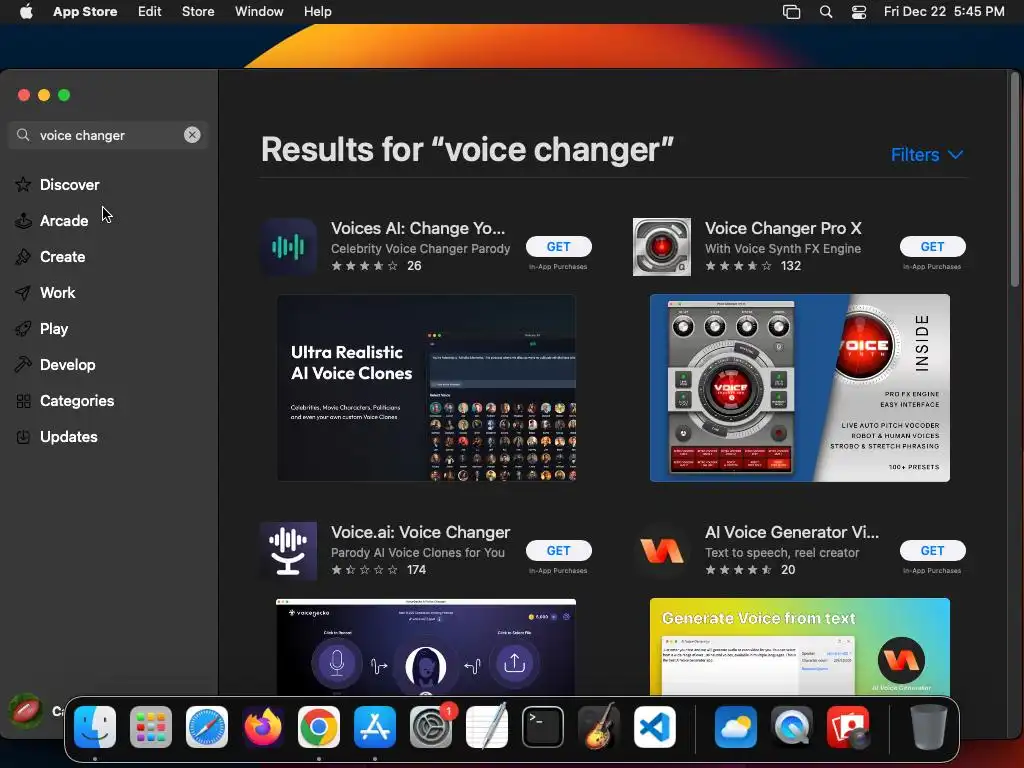View the Voice.ai app preview screenshot
The width and height of the screenshot is (1024, 768).
426,647
